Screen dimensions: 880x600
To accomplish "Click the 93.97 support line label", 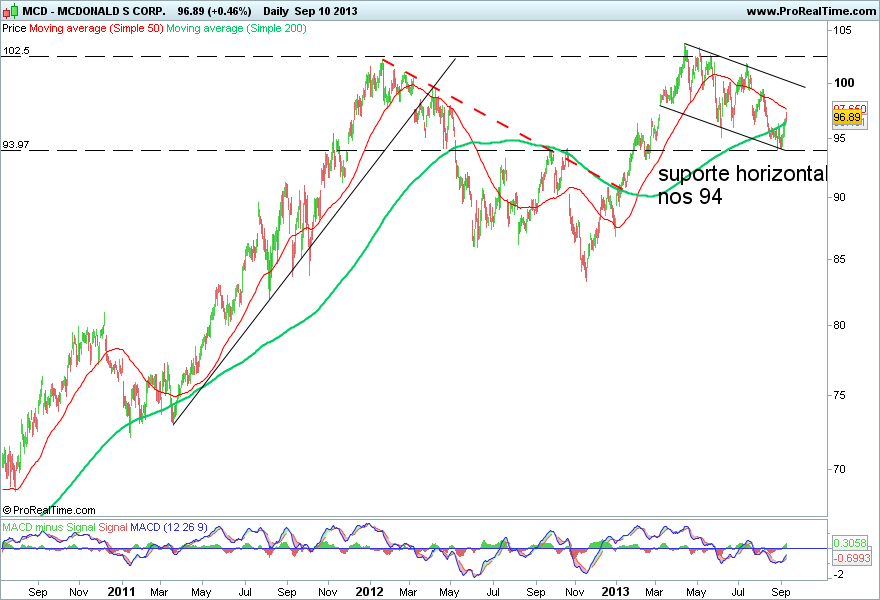I will 16,145.
